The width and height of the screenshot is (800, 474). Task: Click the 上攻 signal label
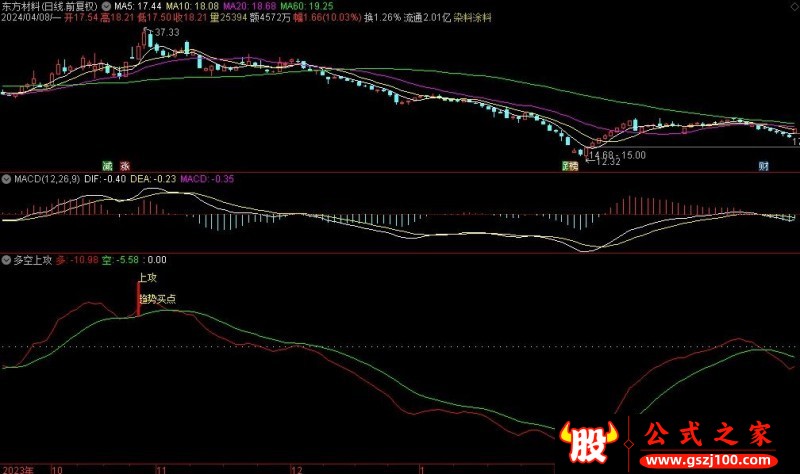pyautogui.click(x=147, y=278)
